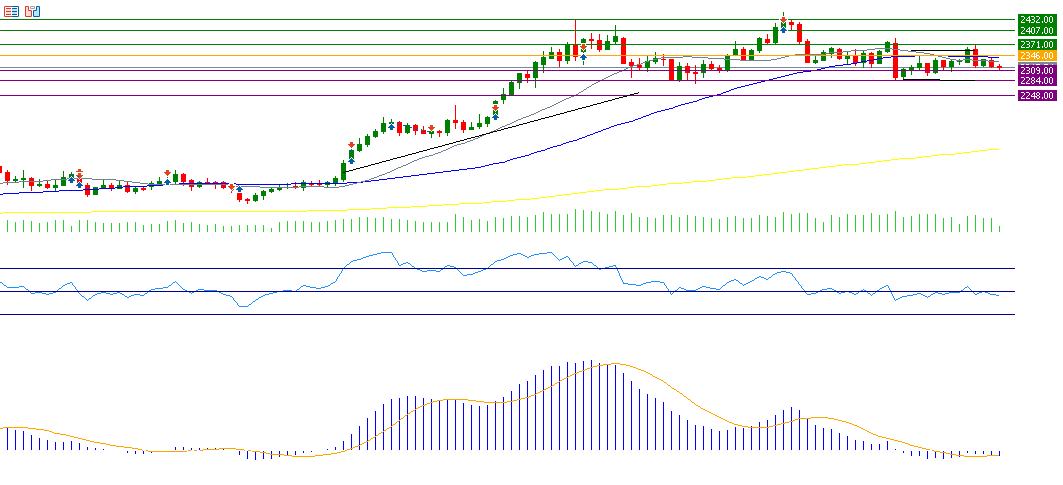
Task: Select the 2432.00 green price label
Action: (x=1037, y=19)
